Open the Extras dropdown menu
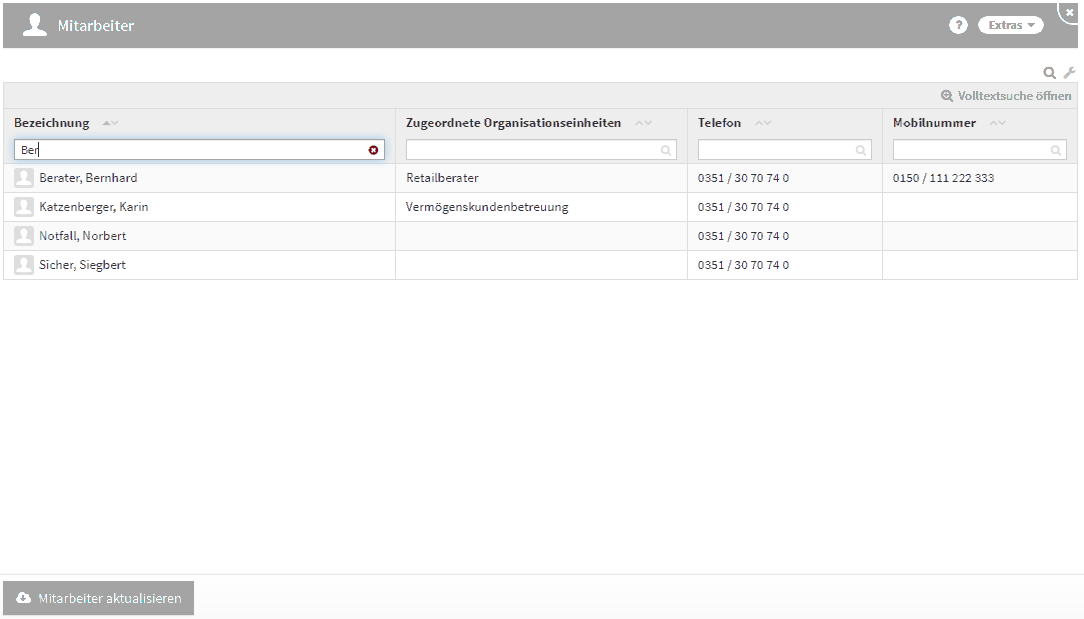 tap(1010, 25)
